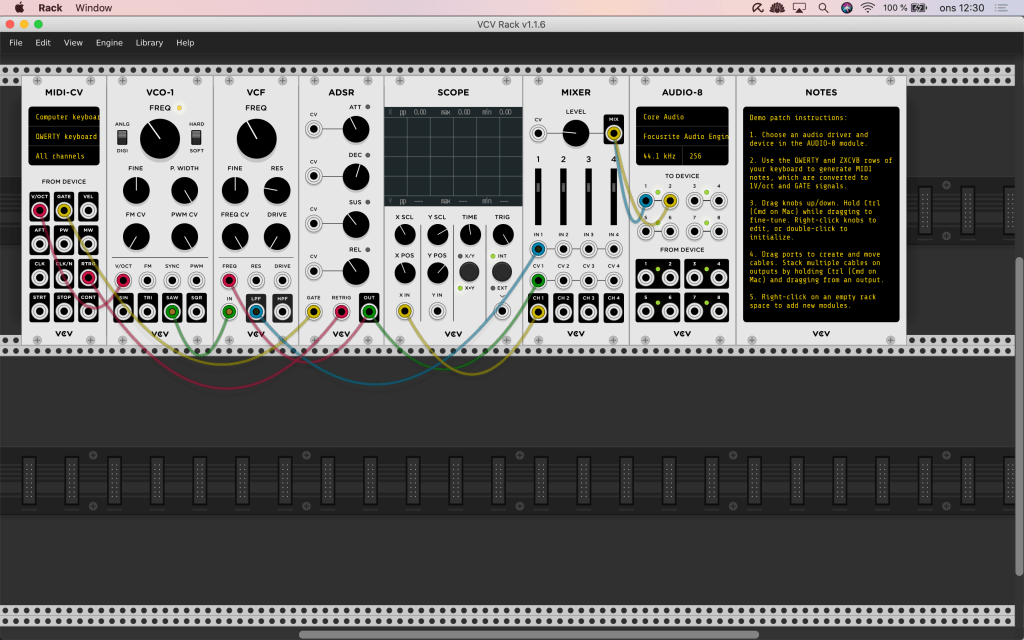Click the MIX output jack on Mixer

pos(613,132)
